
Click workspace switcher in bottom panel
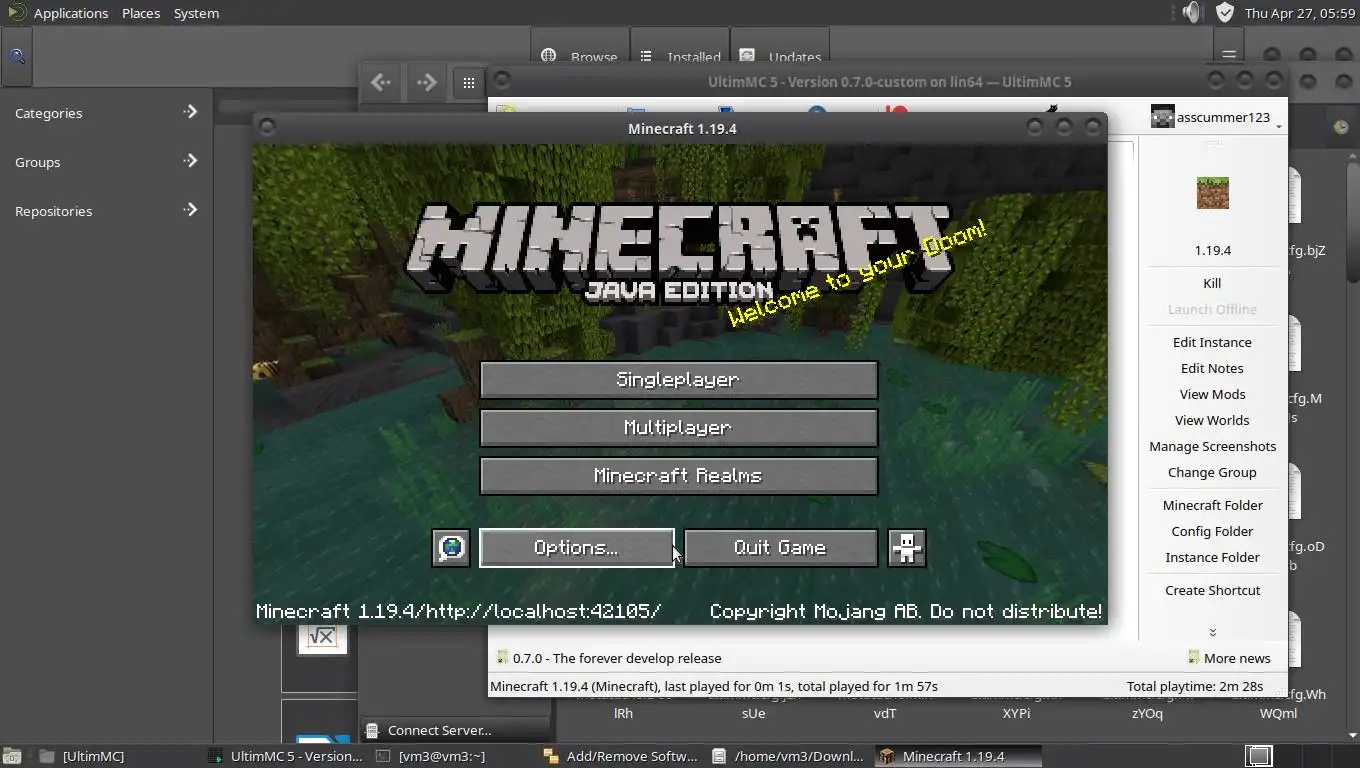tap(1259, 756)
